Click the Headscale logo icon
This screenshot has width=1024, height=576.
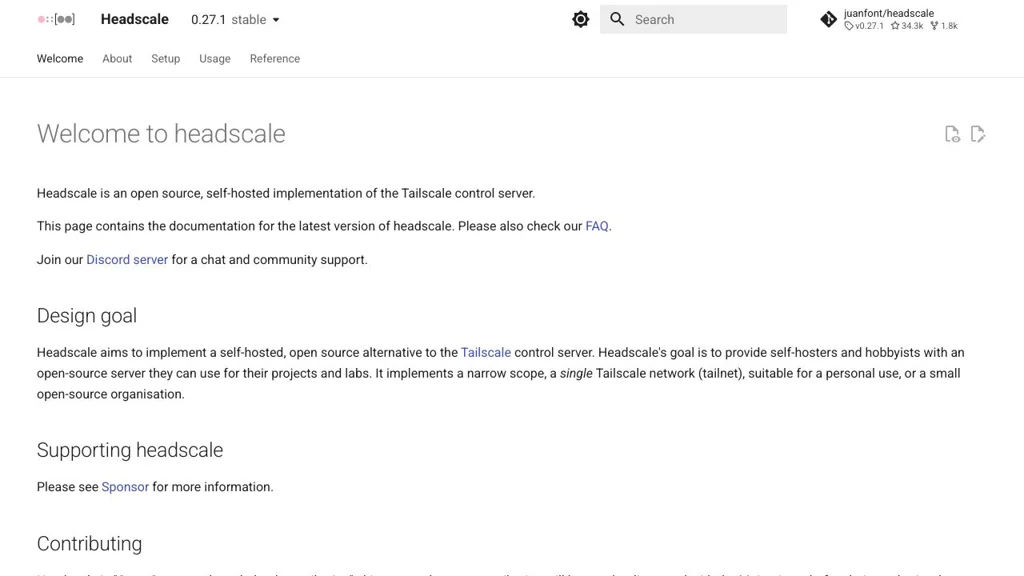pos(56,19)
